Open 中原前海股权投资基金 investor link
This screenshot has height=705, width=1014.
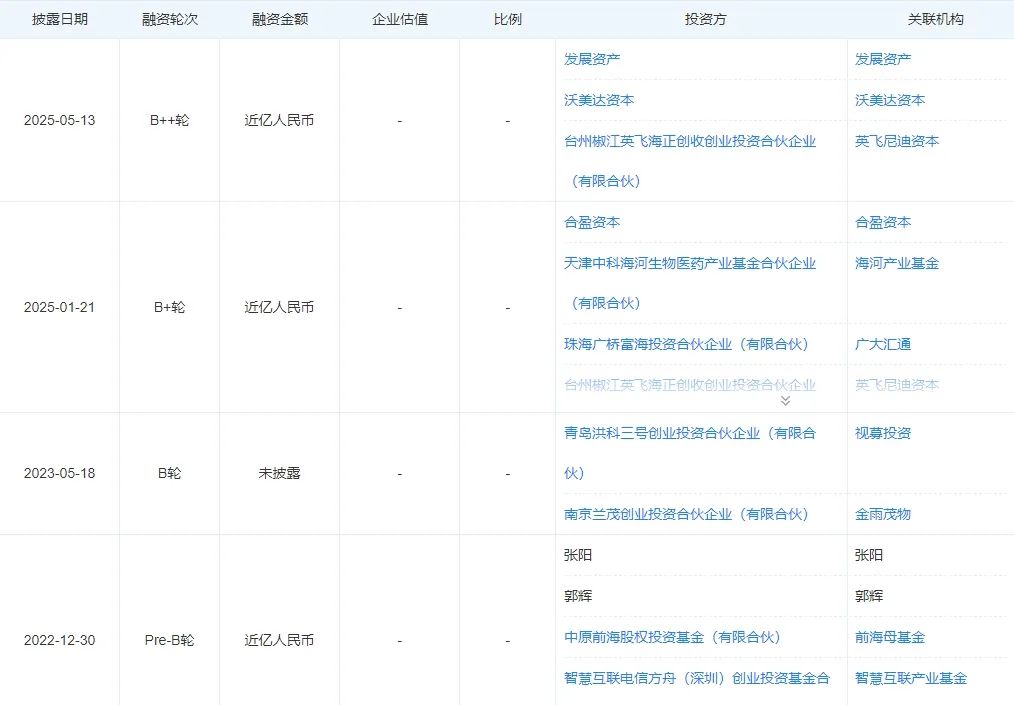click(672, 637)
